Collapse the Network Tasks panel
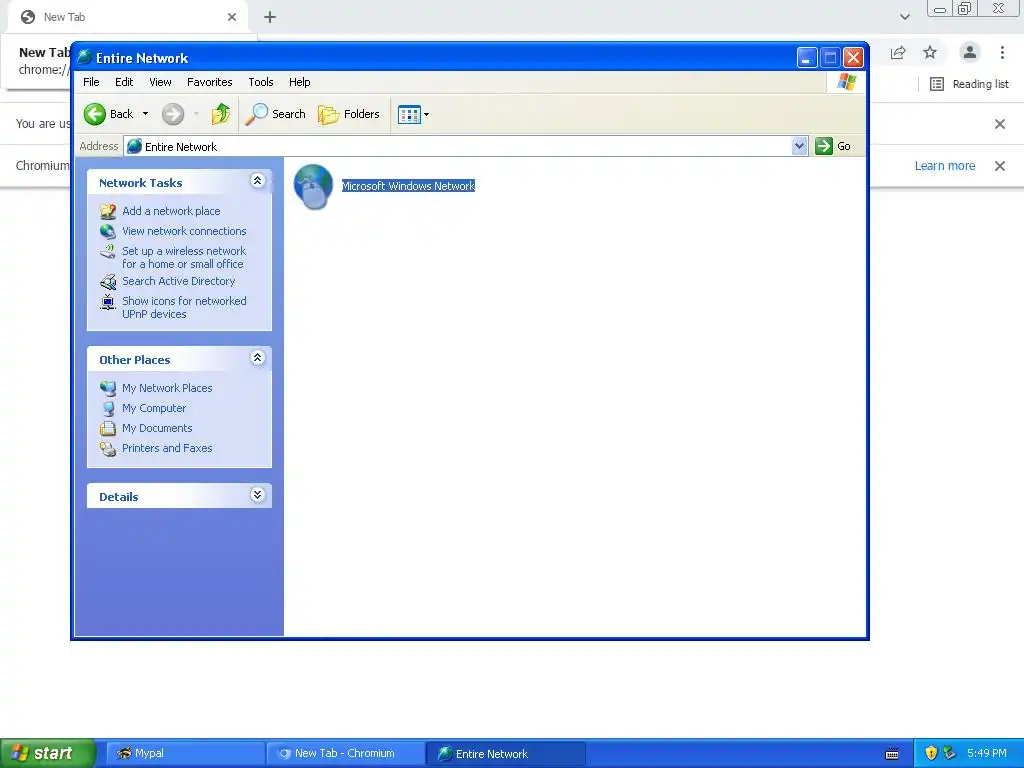Image resolution: width=1024 pixels, height=768 pixels. pyautogui.click(x=257, y=181)
